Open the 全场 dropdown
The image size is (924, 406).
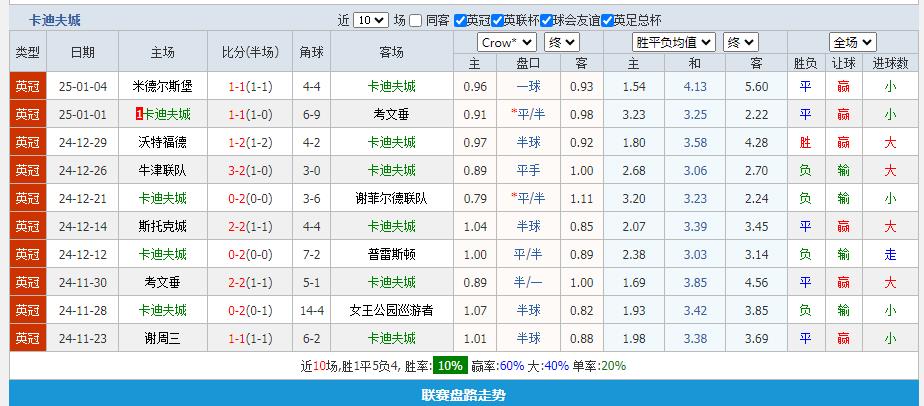(852, 42)
